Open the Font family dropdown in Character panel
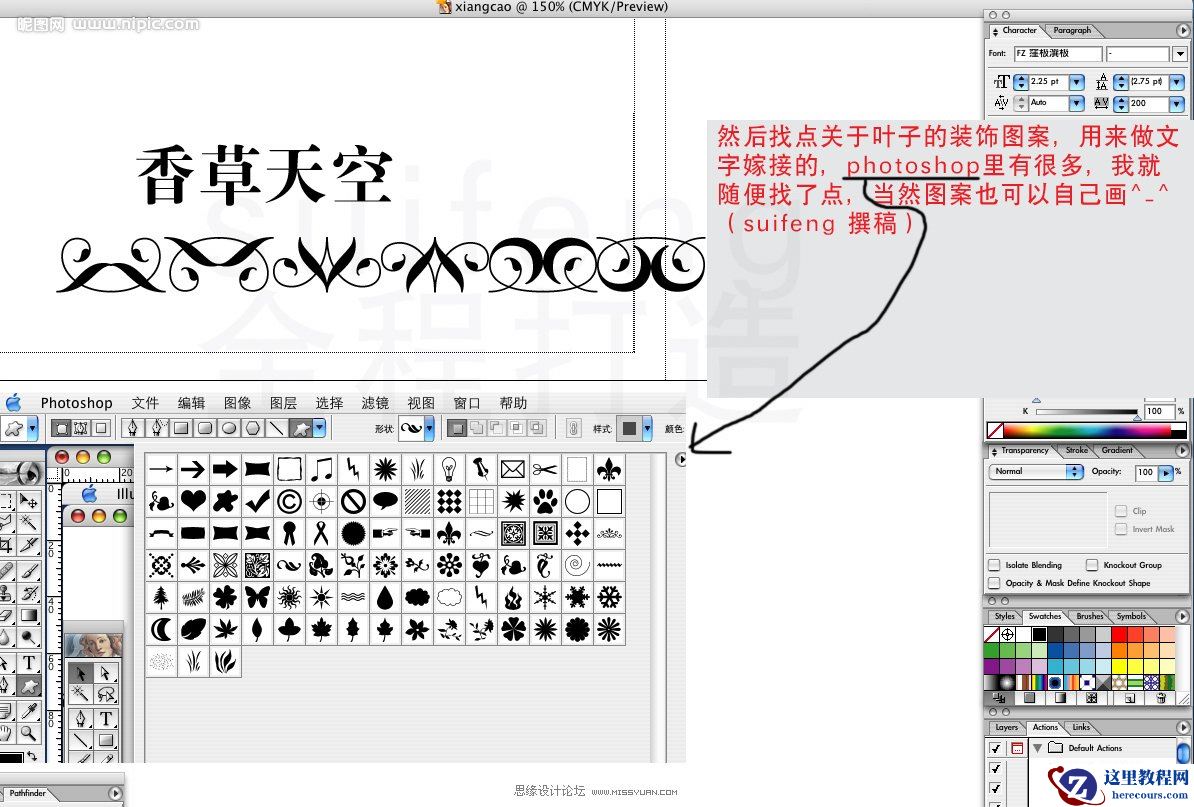Image resolution: width=1194 pixels, height=807 pixels. [1180, 53]
